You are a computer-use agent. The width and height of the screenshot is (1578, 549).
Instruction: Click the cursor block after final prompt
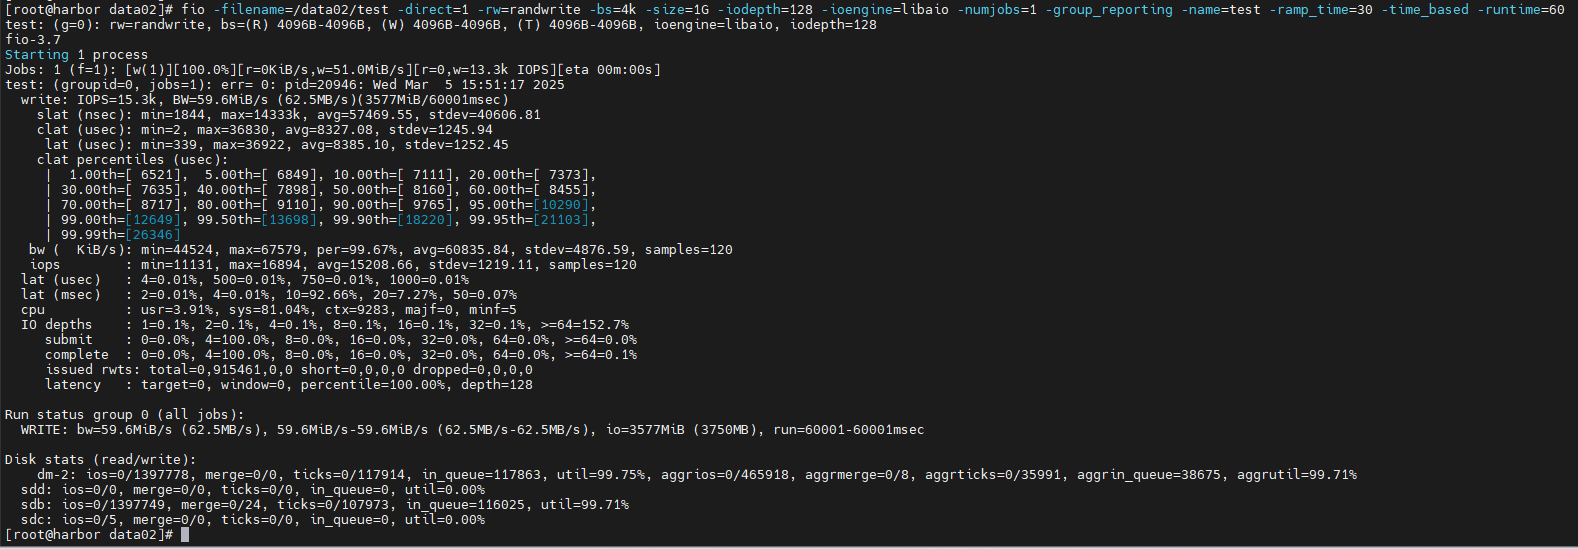pos(185,535)
